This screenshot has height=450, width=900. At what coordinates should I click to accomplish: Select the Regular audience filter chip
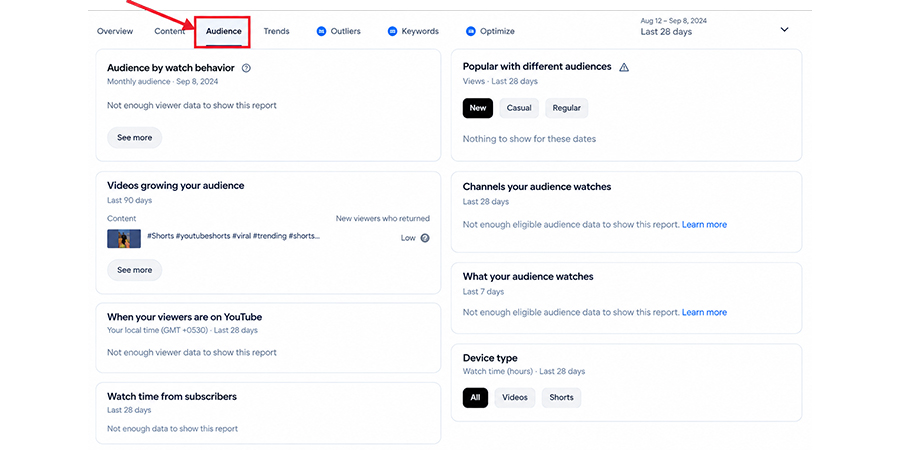point(567,108)
